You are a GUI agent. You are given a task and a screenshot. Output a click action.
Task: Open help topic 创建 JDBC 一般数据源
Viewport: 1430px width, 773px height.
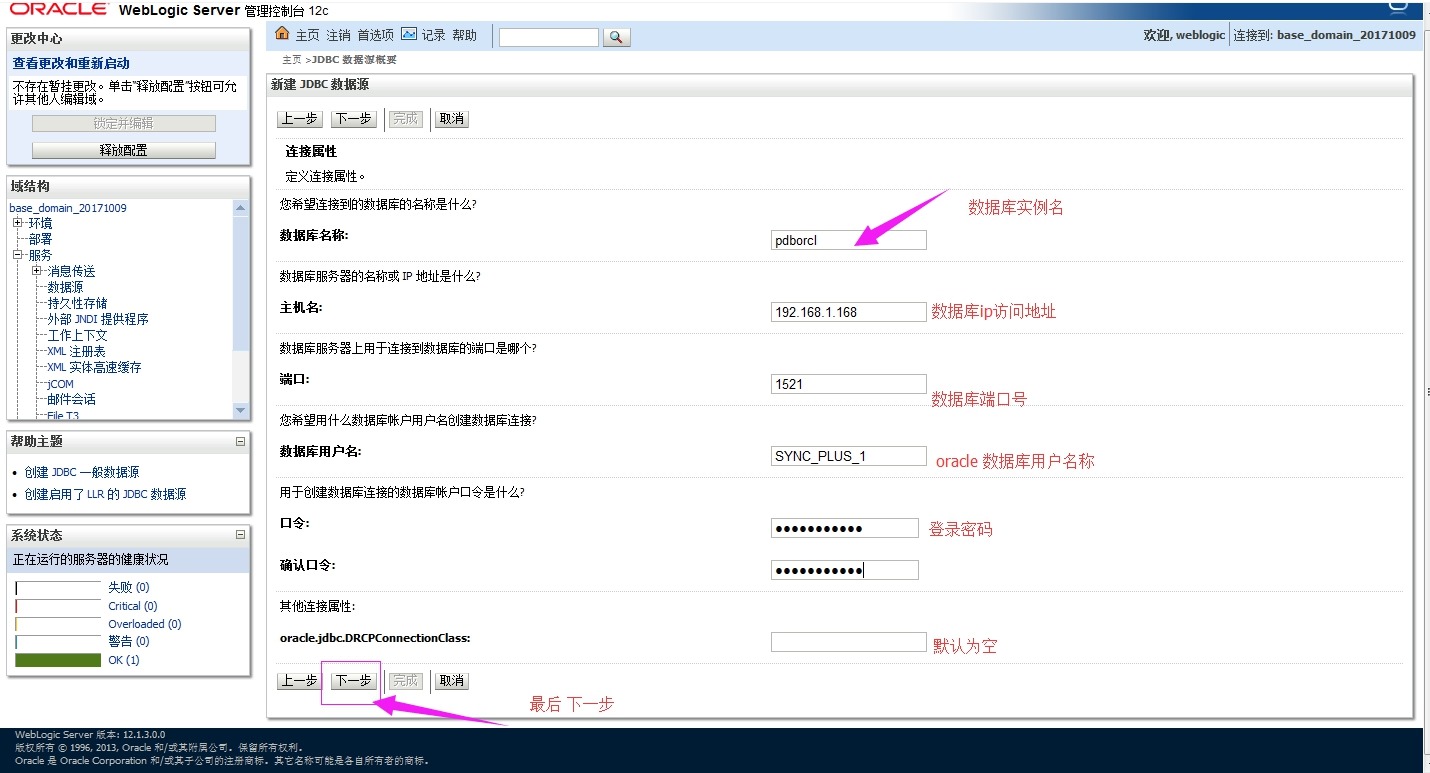point(82,472)
